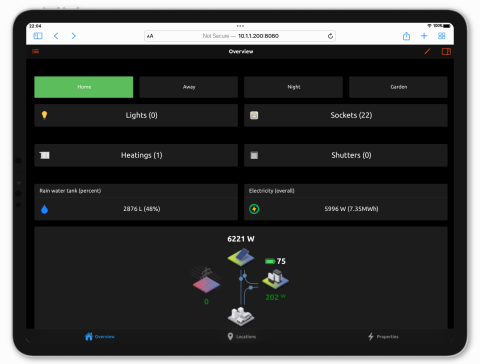This screenshot has height=364, width=480.
Task: Open the Sockets (22) tile
Action: [x=346, y=115]
